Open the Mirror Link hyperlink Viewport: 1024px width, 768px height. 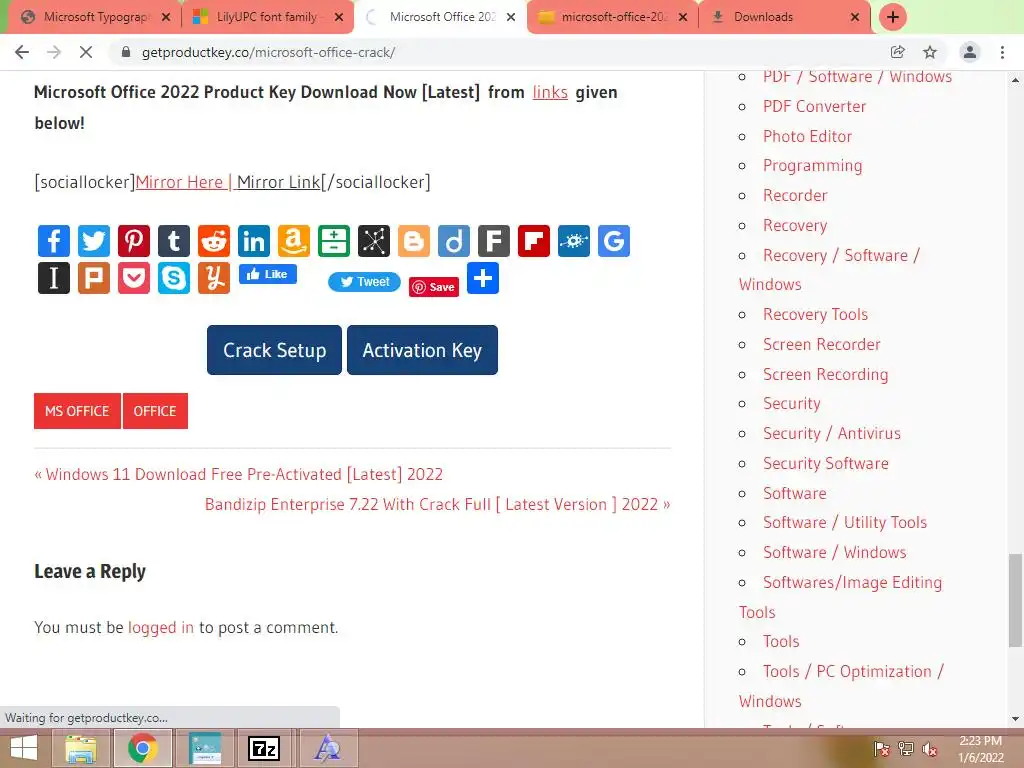(278, 182)
